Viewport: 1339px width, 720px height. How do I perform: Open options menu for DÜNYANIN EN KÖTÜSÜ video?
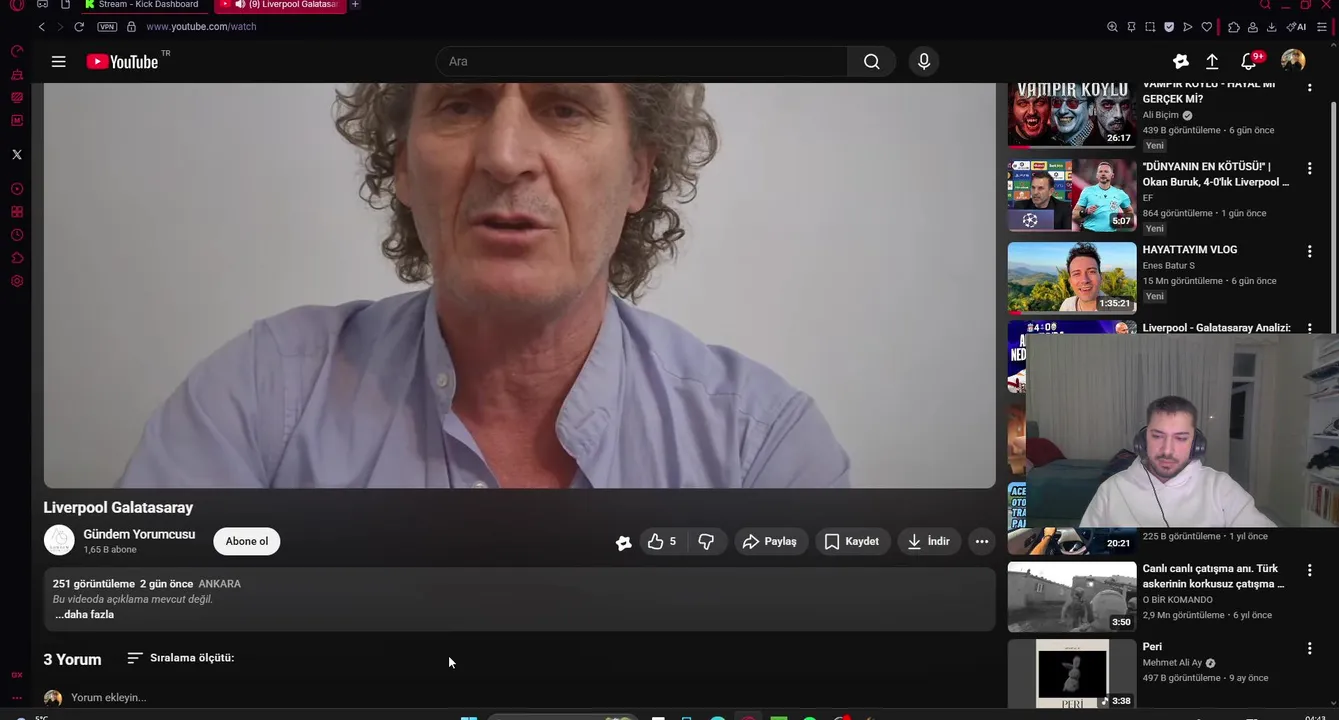click(1309, 168)
